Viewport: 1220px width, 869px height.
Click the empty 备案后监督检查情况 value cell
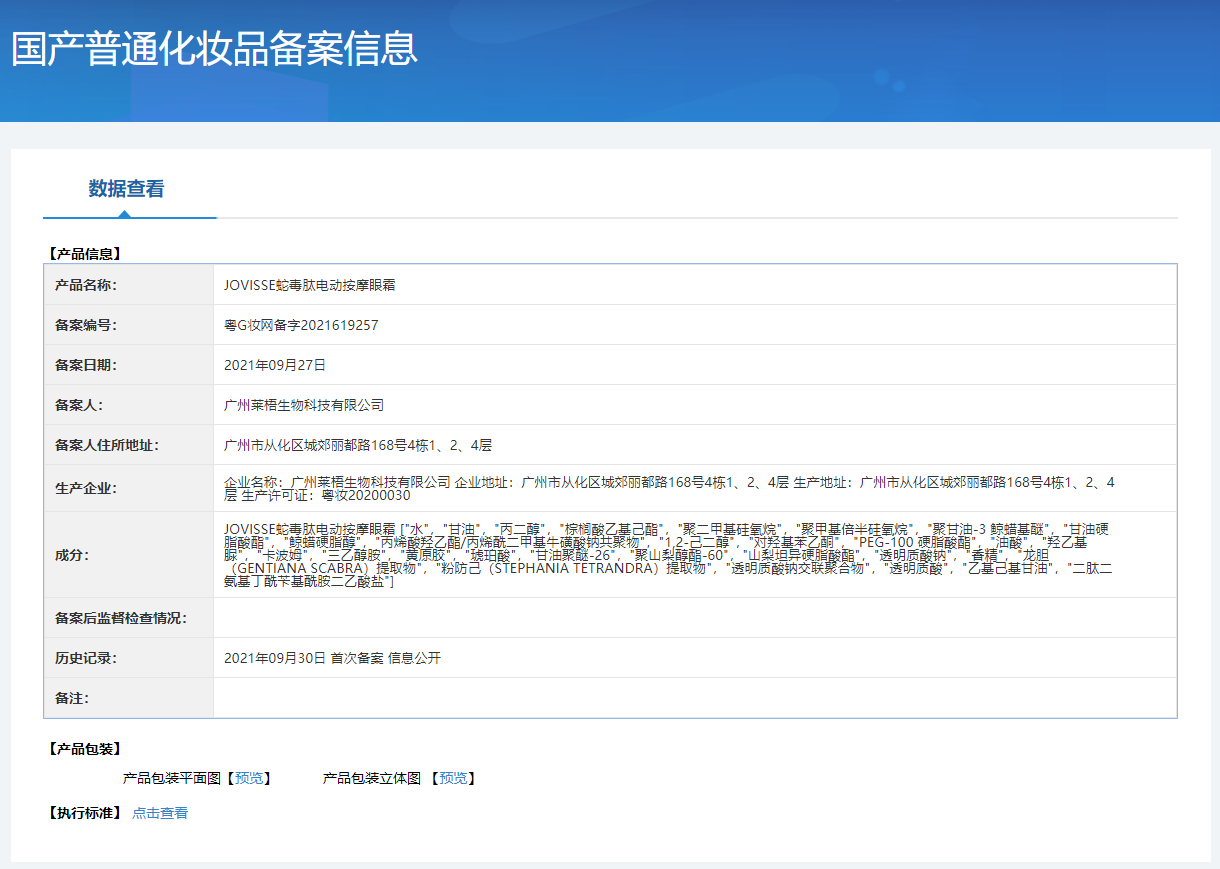[694, 618]
